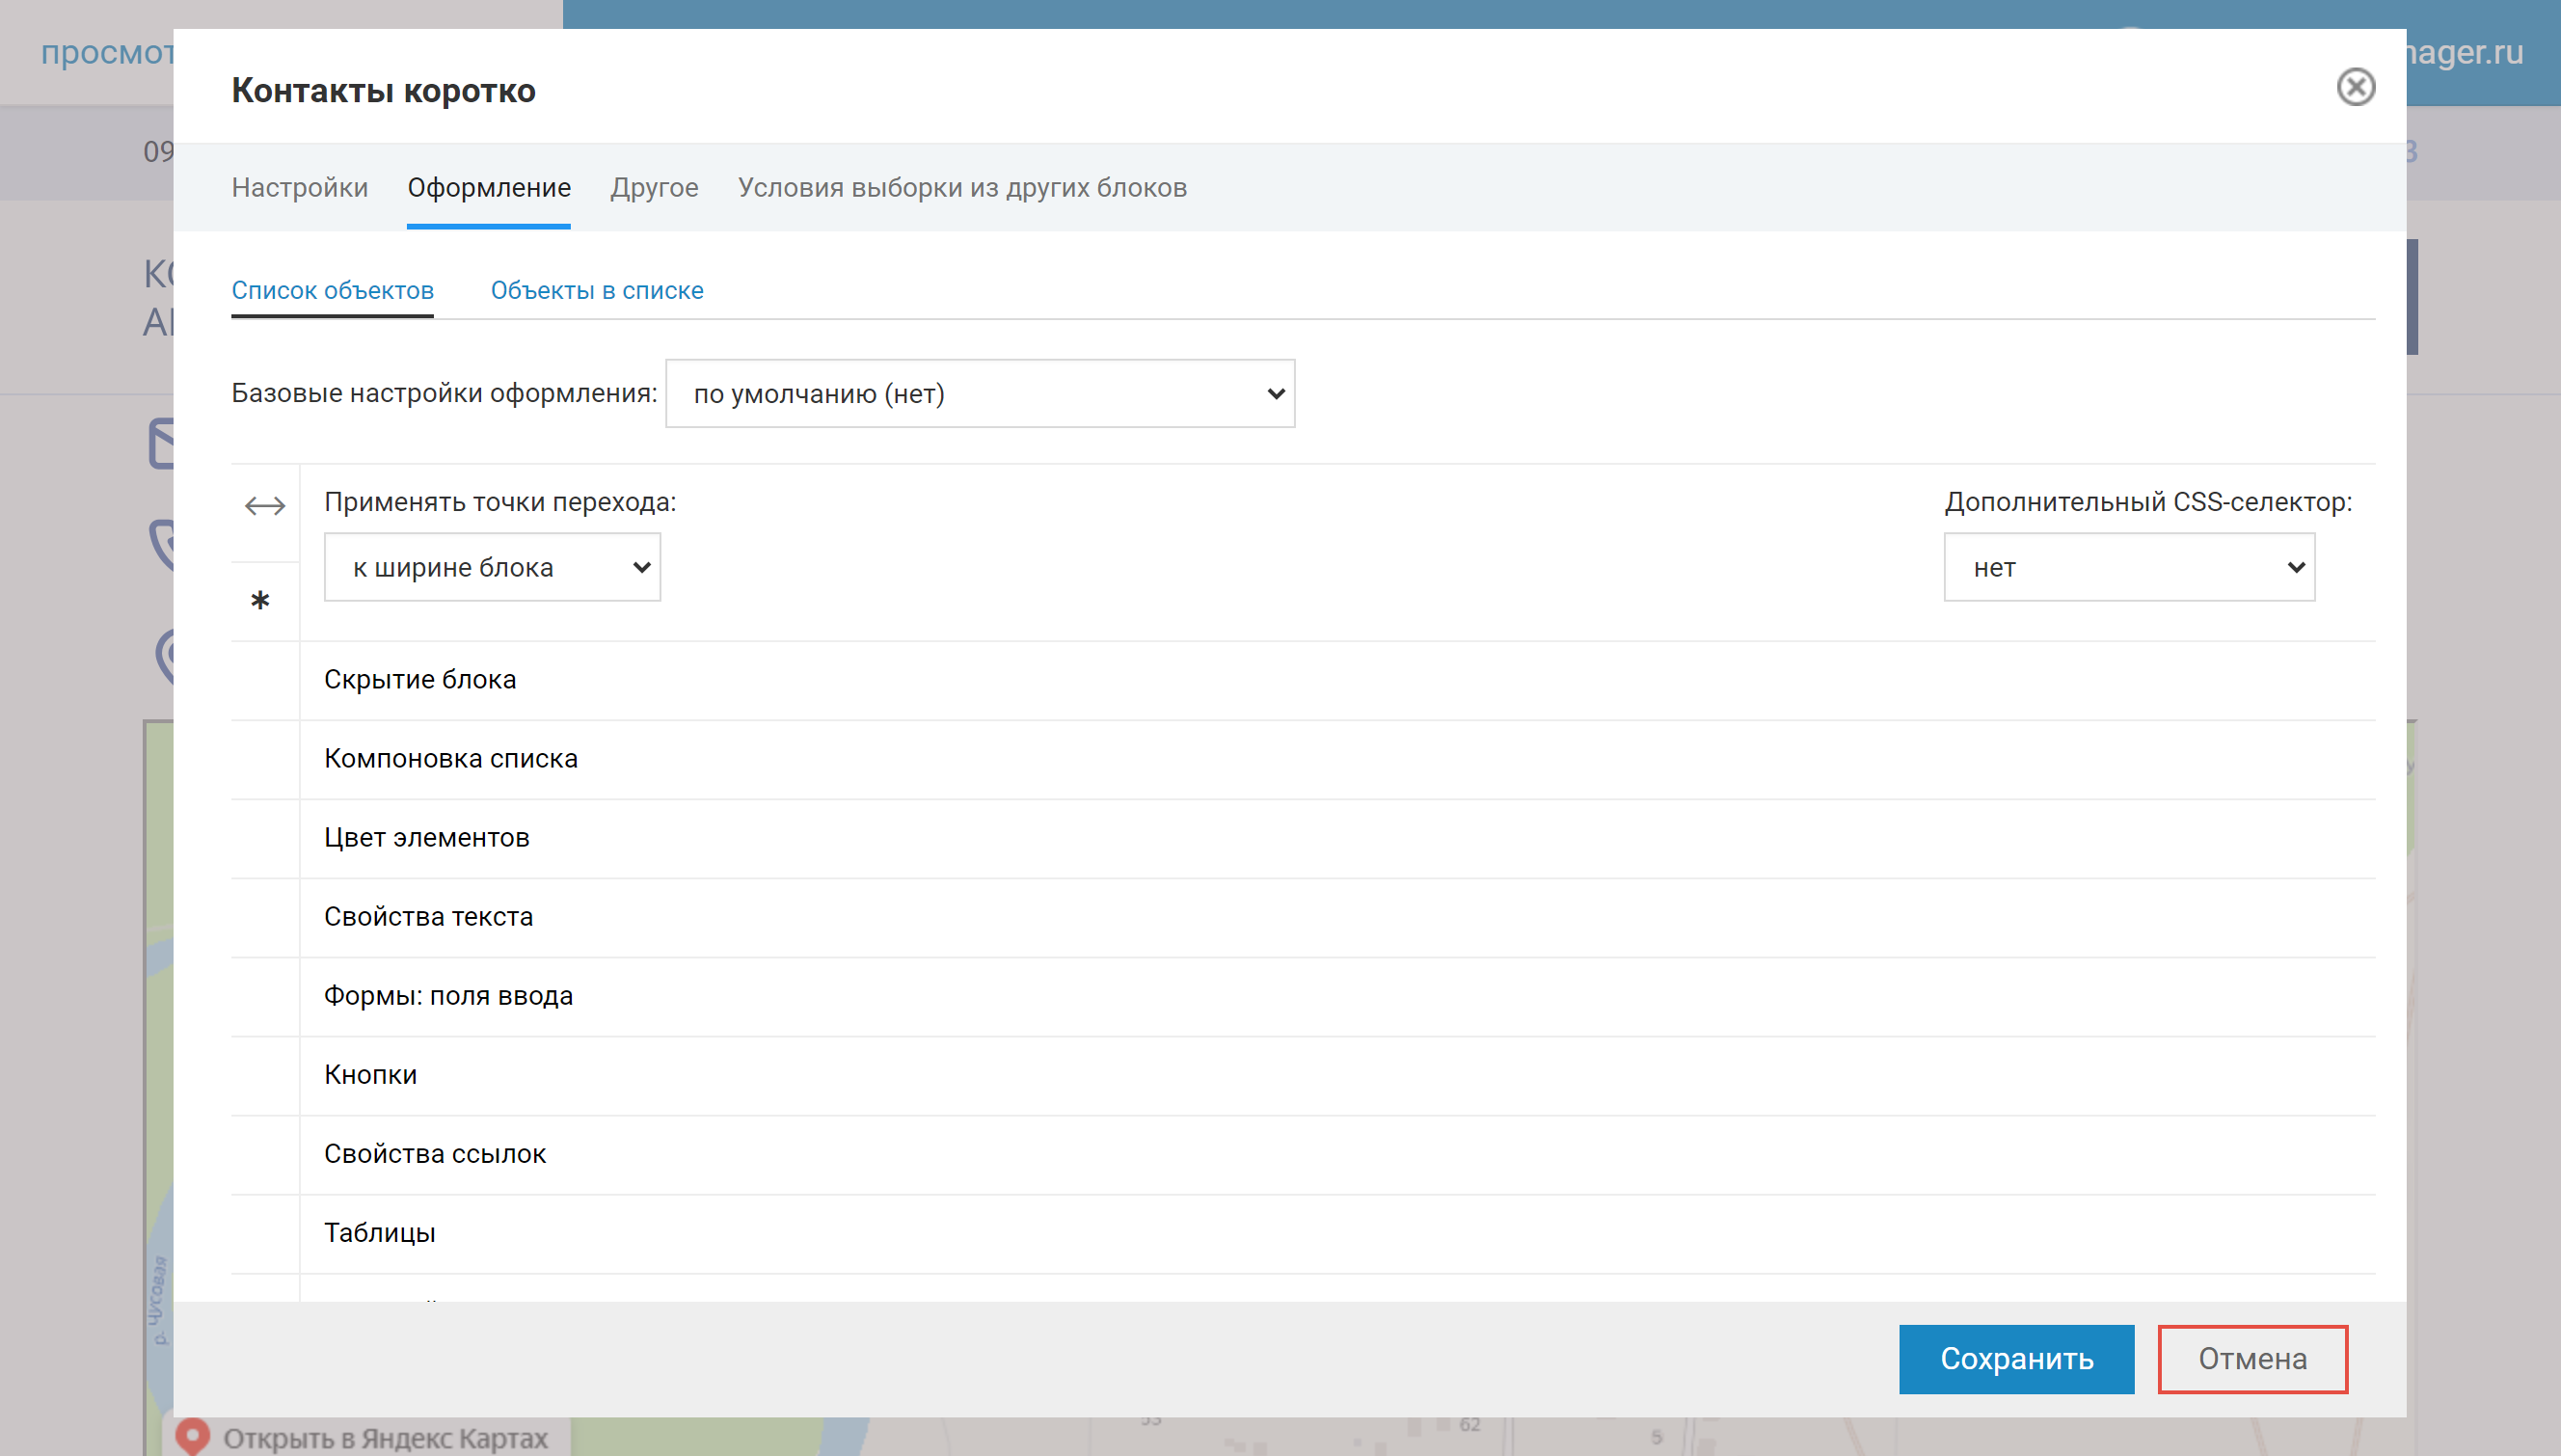Open Дополнительный CSS-селектор dropdown
This screenshot has width=2561, height=1456.
tap(2128, 568)
